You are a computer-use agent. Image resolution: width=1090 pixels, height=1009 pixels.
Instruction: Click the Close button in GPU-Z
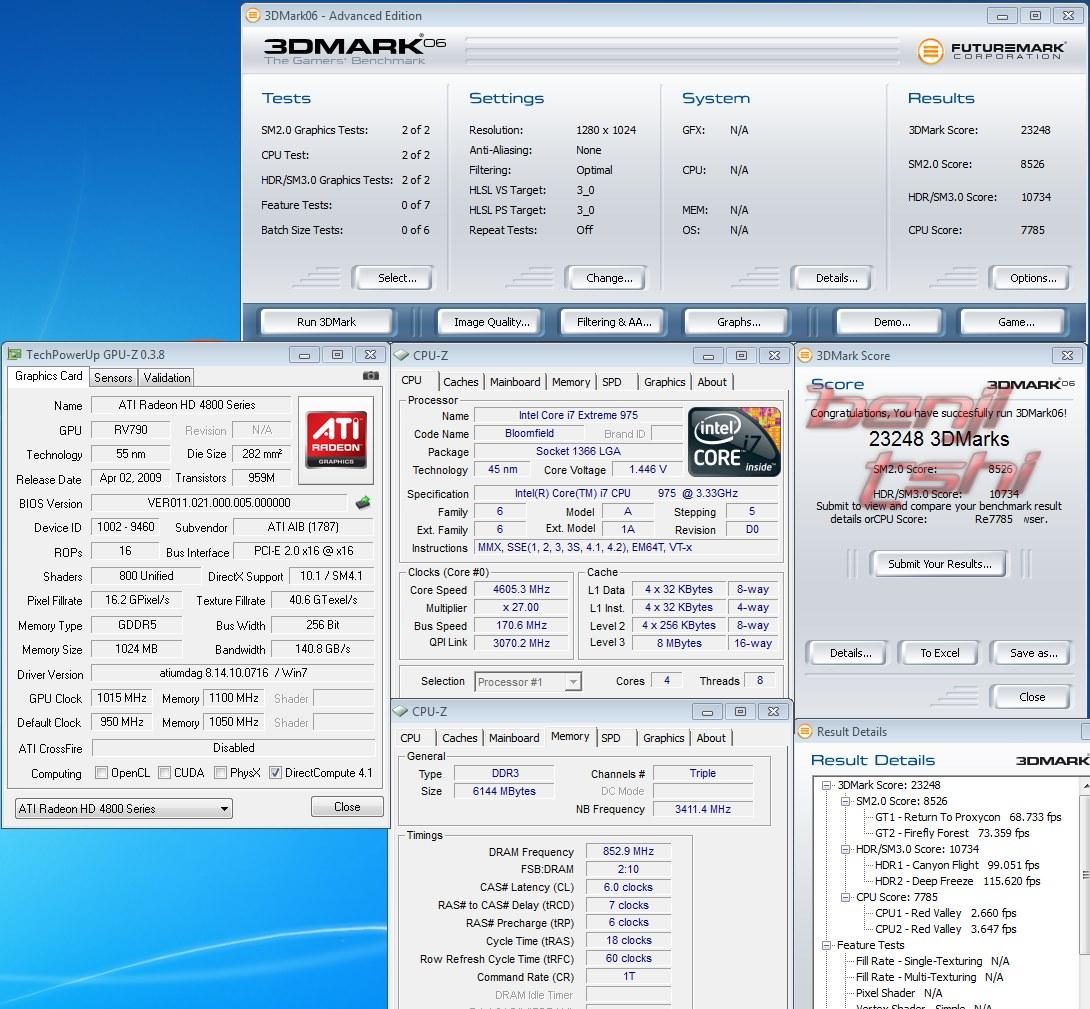[x=347, y=807]
